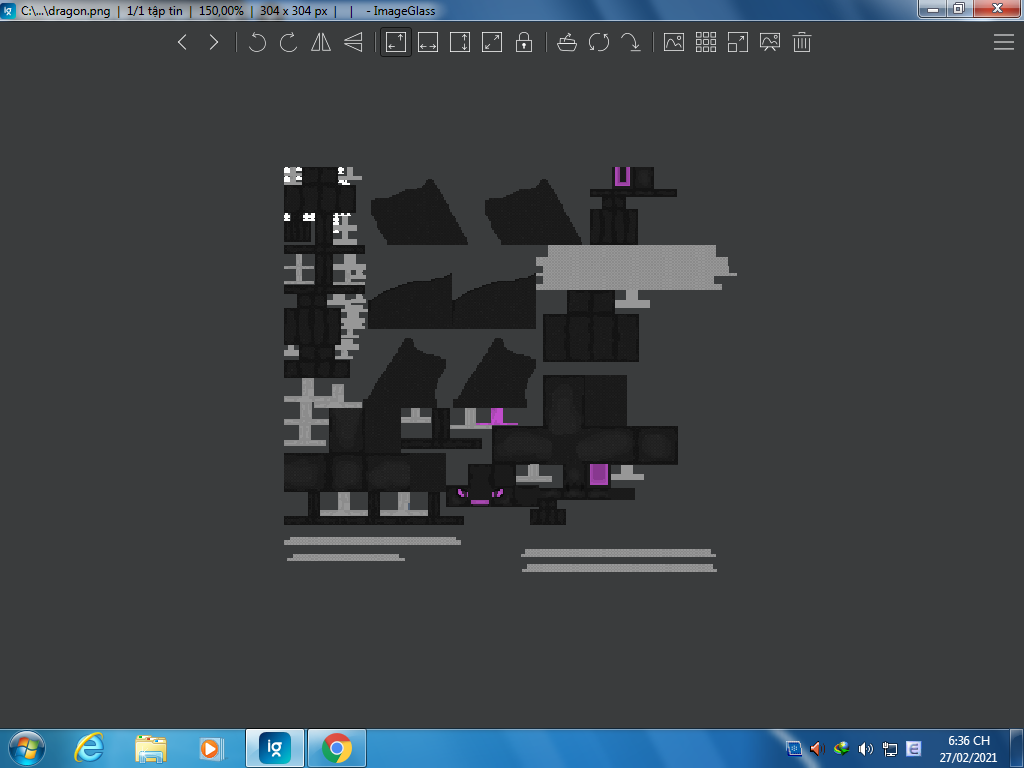
Task: Click the dragon texture image on canvas
Action: (510, 370)
